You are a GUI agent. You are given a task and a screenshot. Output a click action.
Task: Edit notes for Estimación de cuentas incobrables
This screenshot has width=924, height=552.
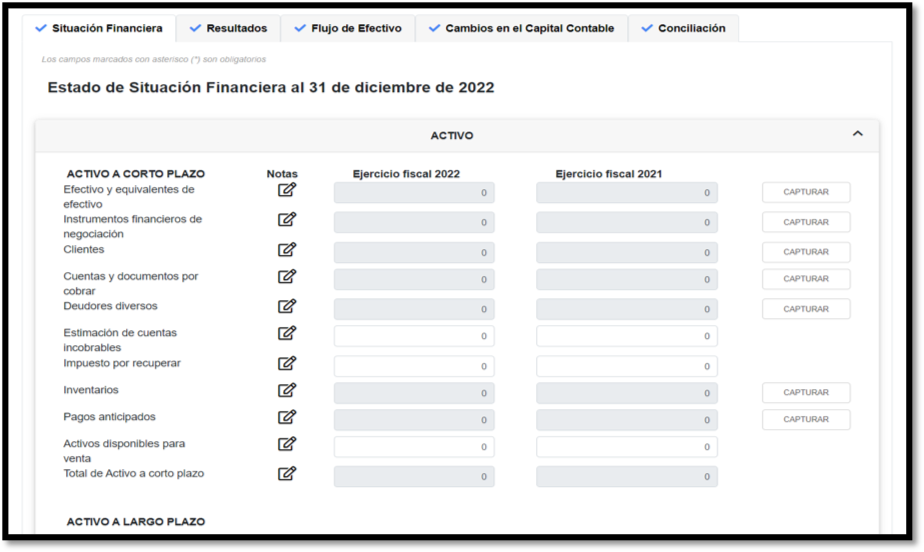pyautogui.click(x=287, y=334)
